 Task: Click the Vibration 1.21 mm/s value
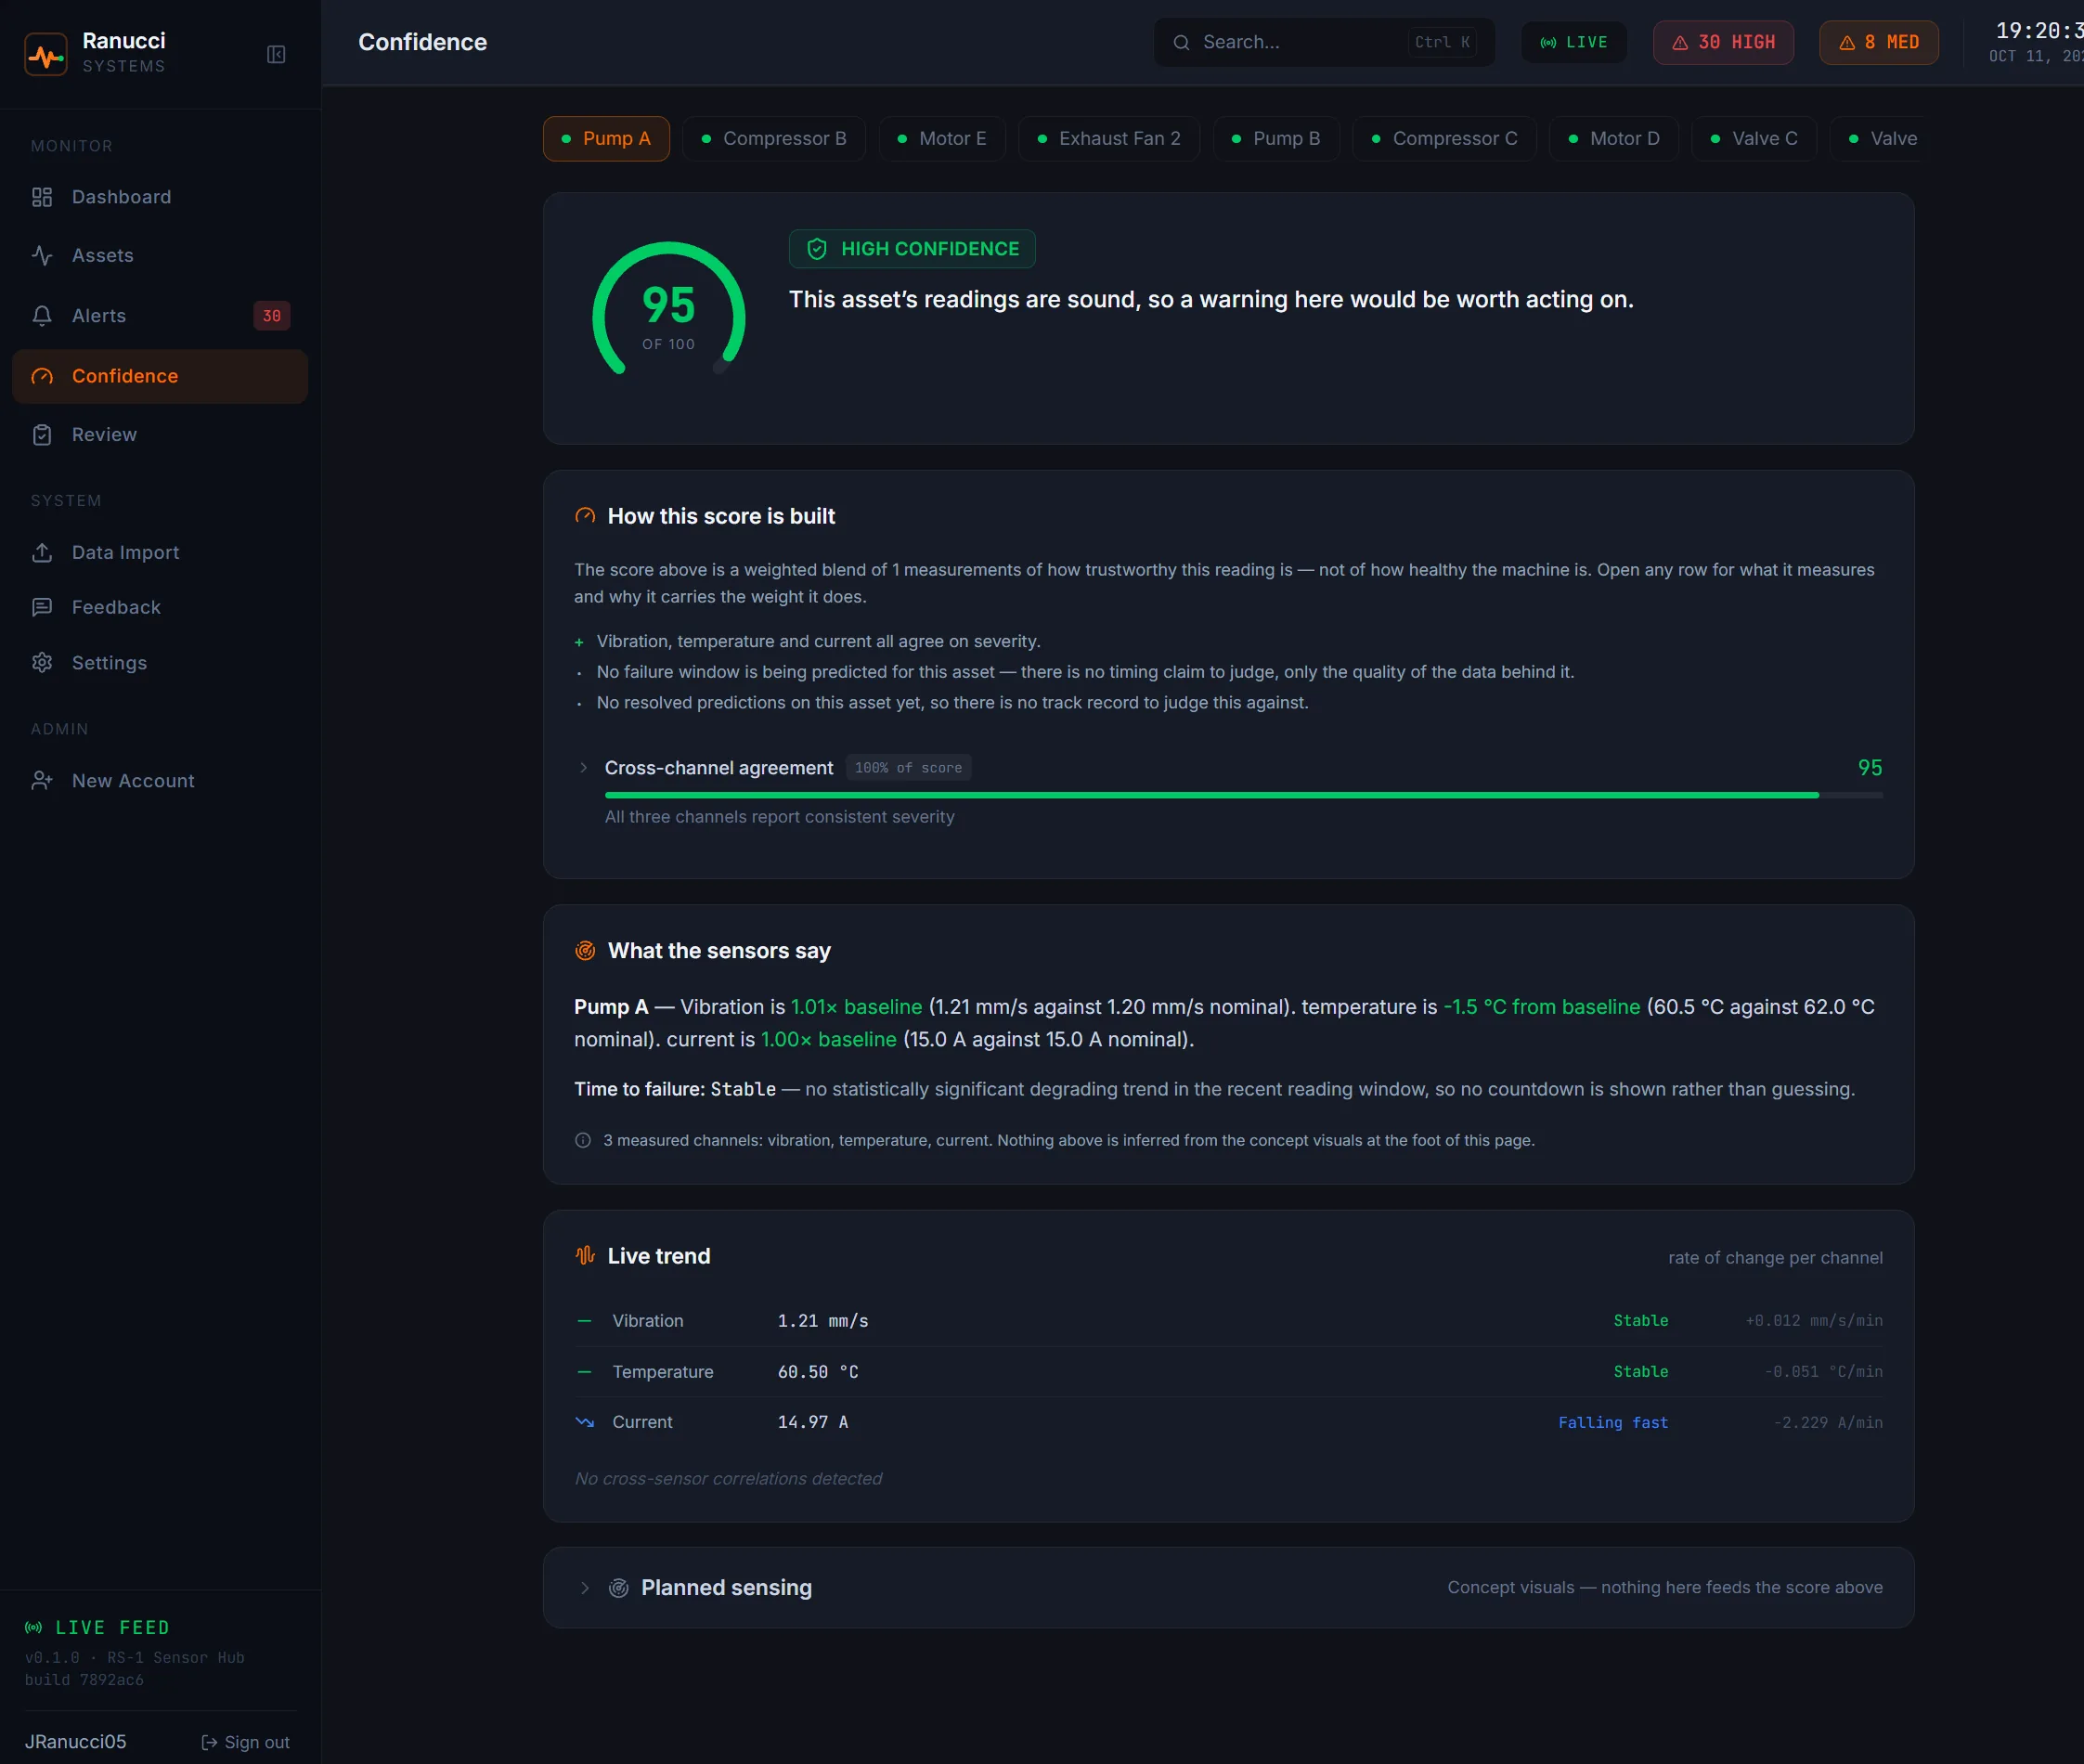823,1320
